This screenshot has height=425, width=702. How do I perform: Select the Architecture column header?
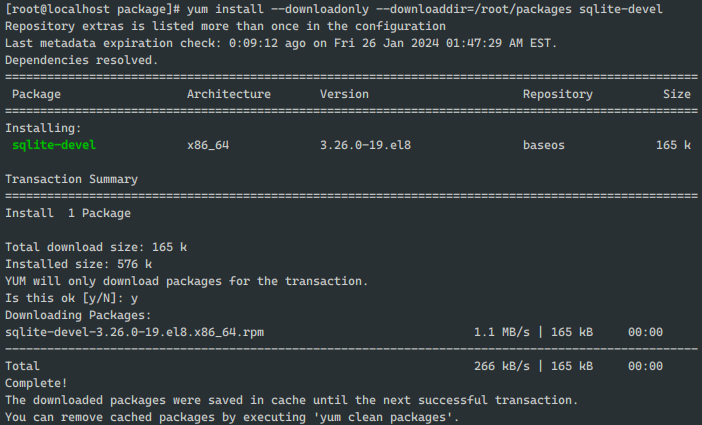point(229,94)
